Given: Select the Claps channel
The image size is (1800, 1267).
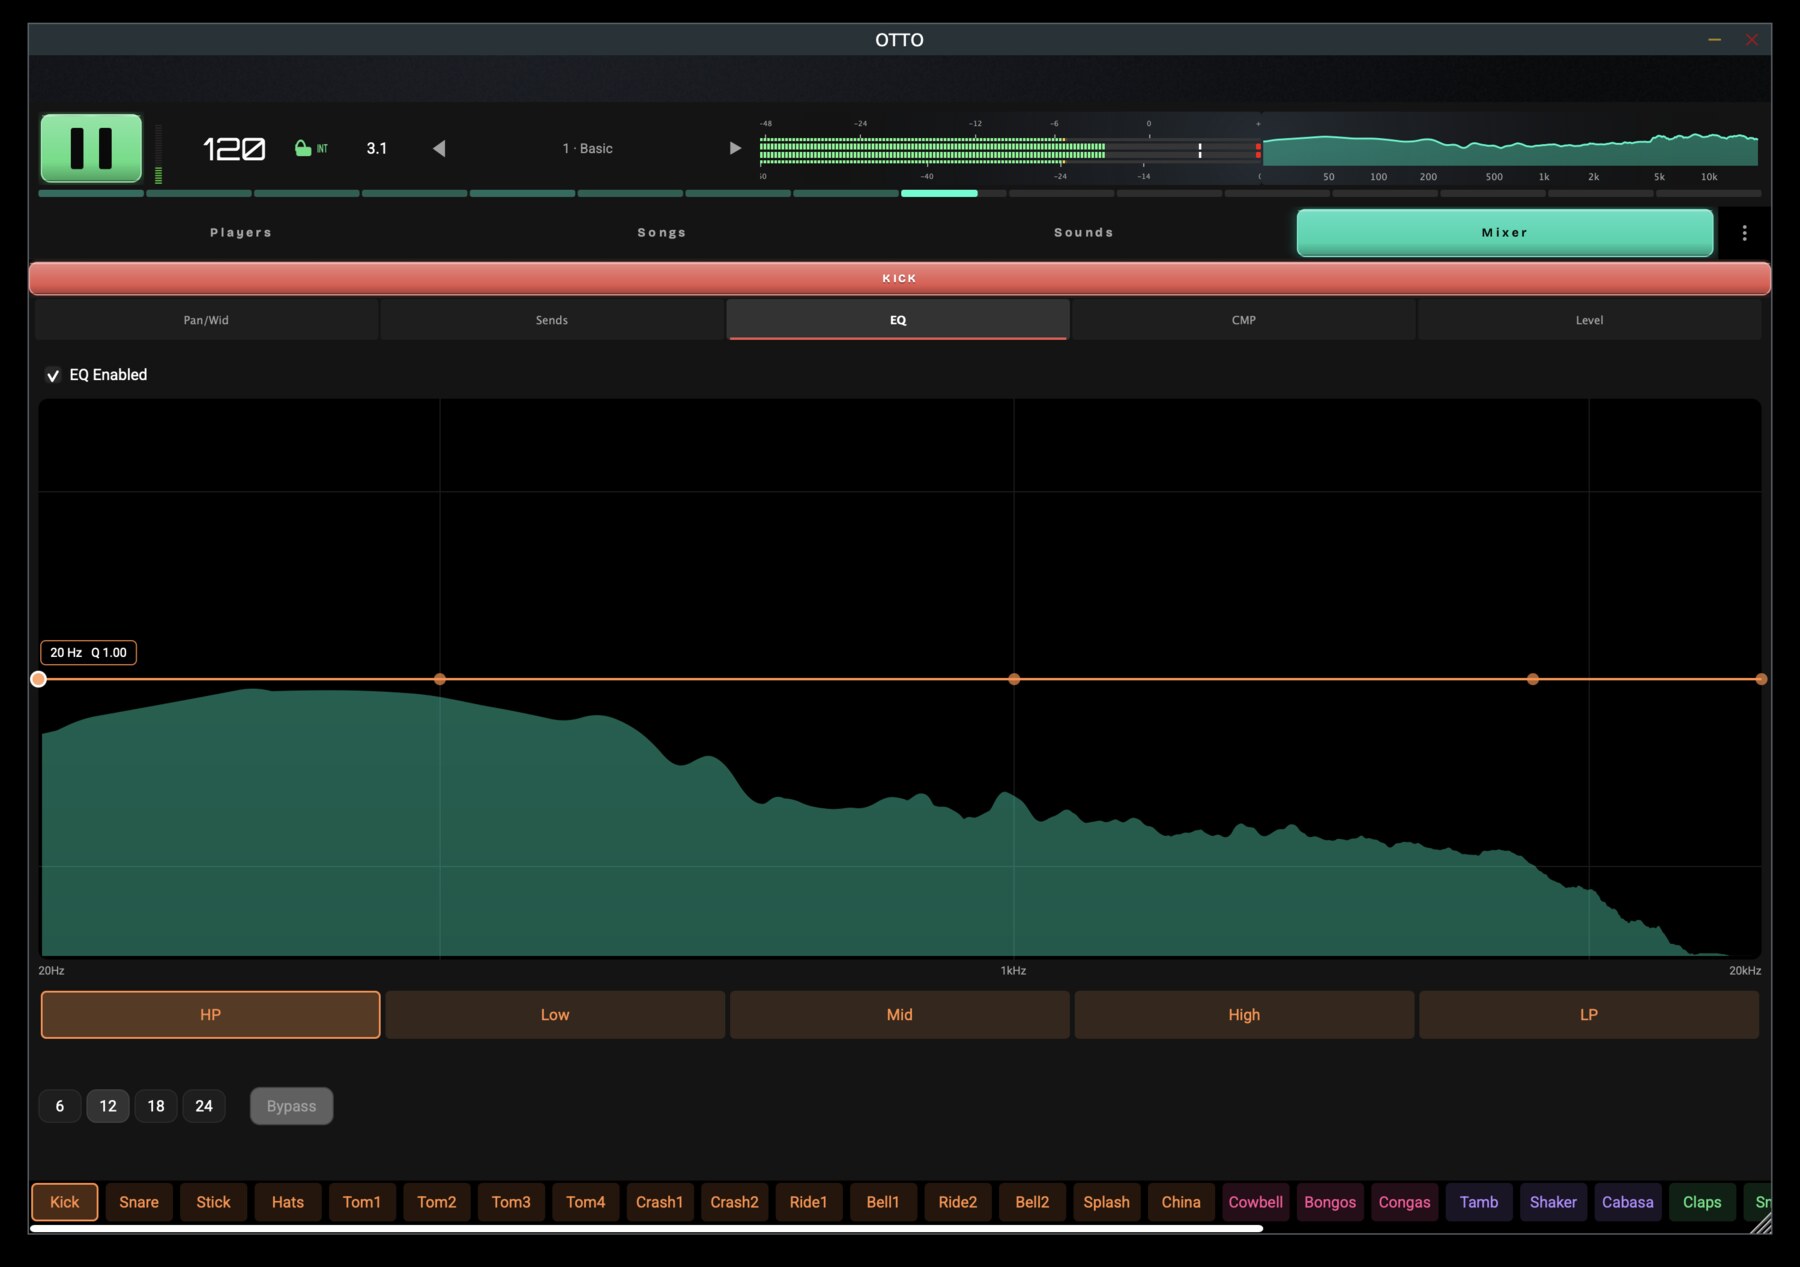Looking at the screenshot, I should pyautogui.click(x=1702, y=1202).
